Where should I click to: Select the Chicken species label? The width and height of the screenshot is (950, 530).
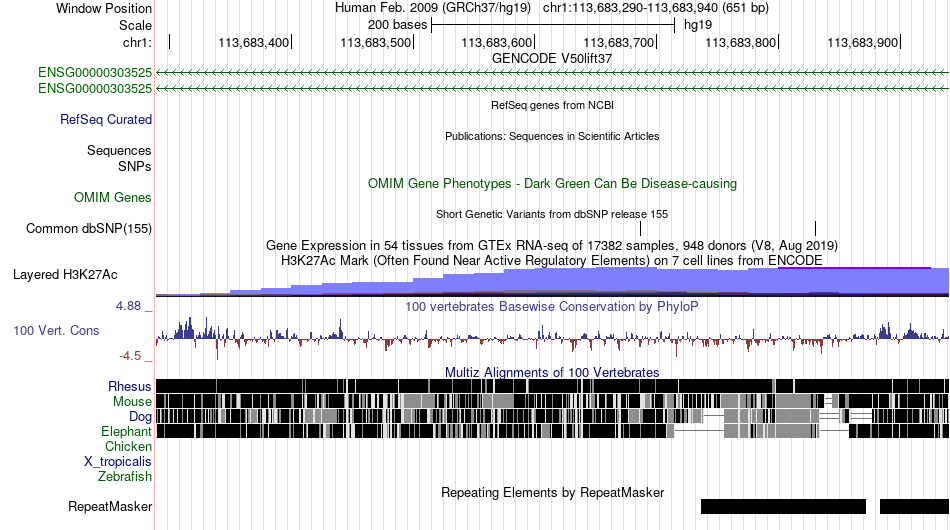click(x=128, y=446)
